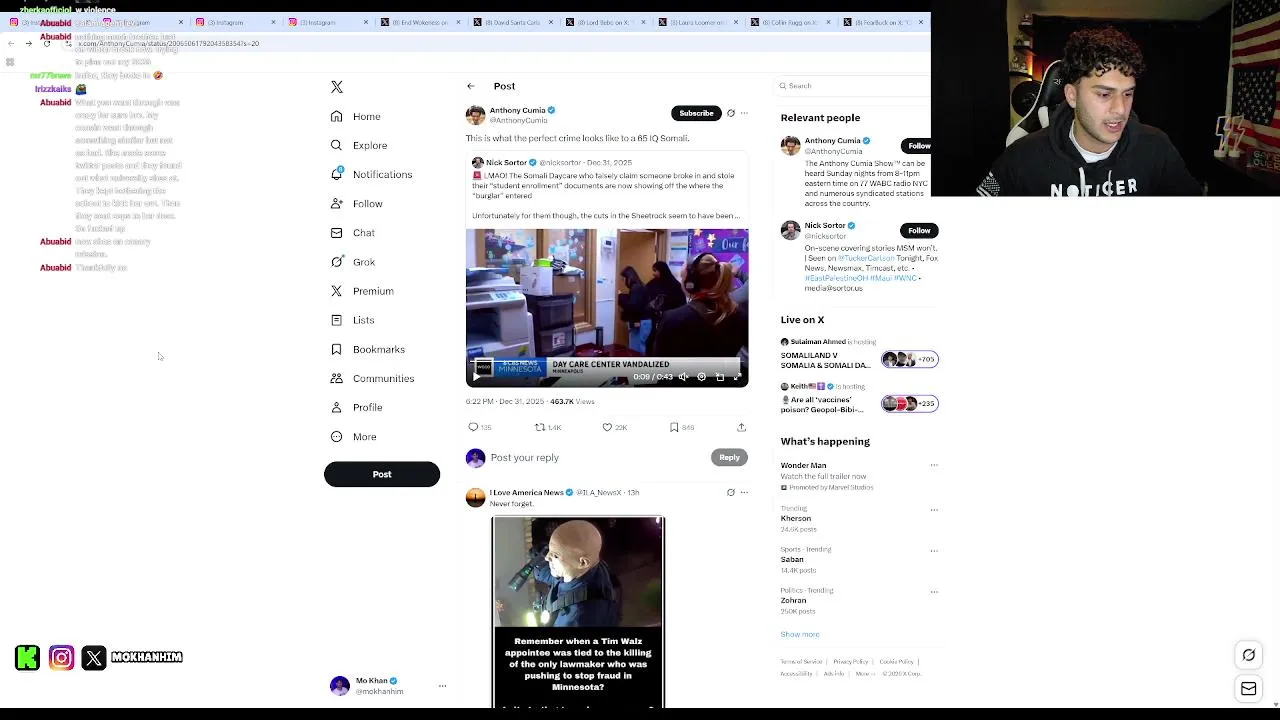Image resolution: width=1280 pixels, height=720 pixels.
Task: Follow Anthony Cumia in Relevant people
Action: pyautogui.click(x=918, y=146)
